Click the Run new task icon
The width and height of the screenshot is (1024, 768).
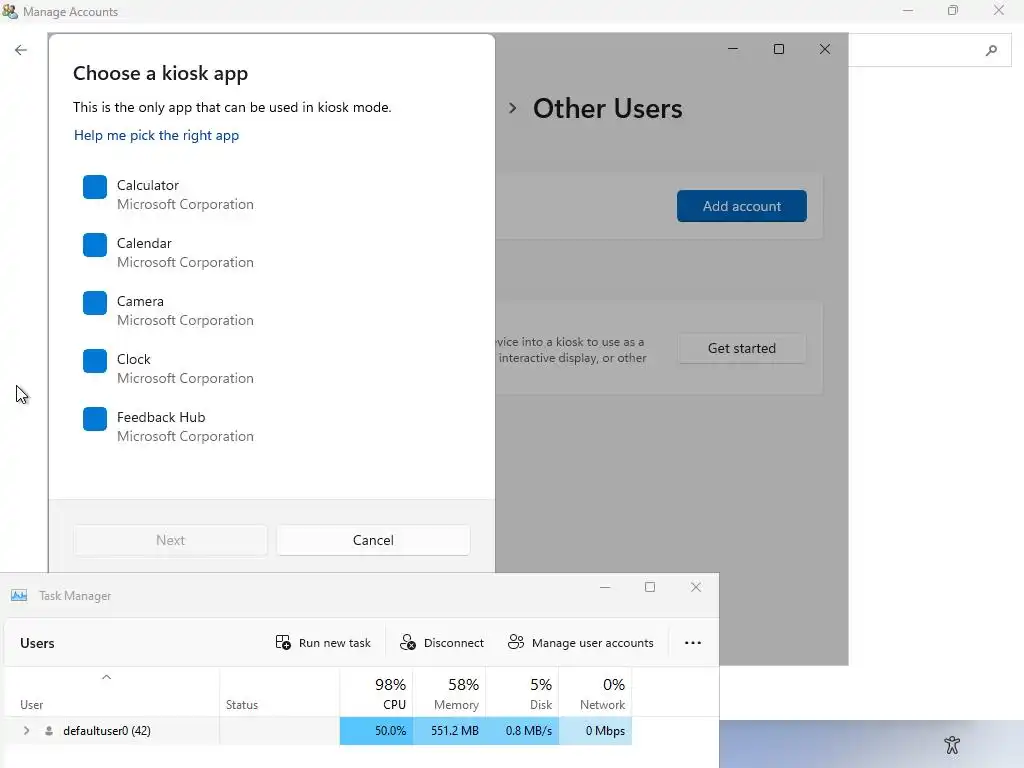(x=283, y=643)
